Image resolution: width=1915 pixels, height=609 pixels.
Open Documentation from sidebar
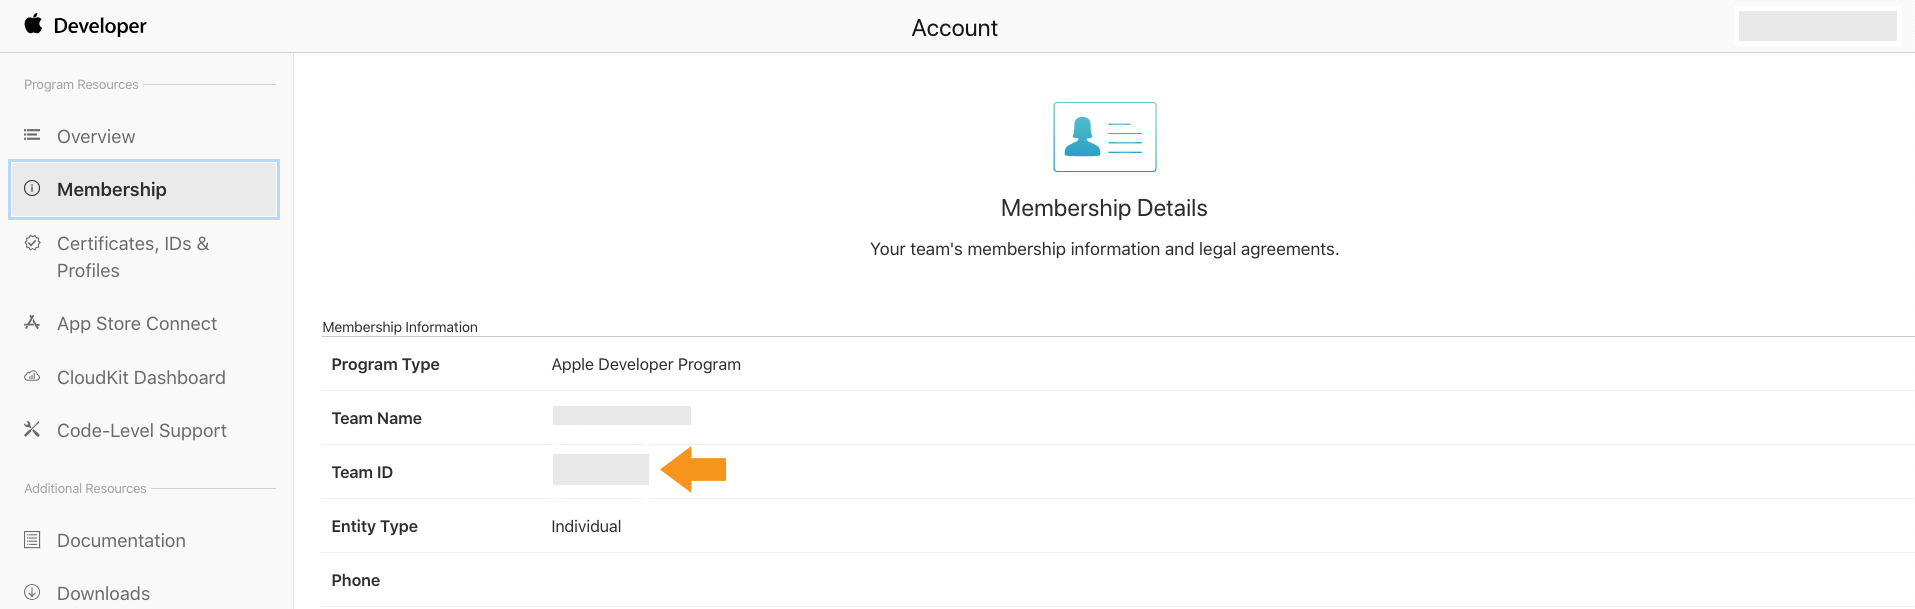click(121, 541)
